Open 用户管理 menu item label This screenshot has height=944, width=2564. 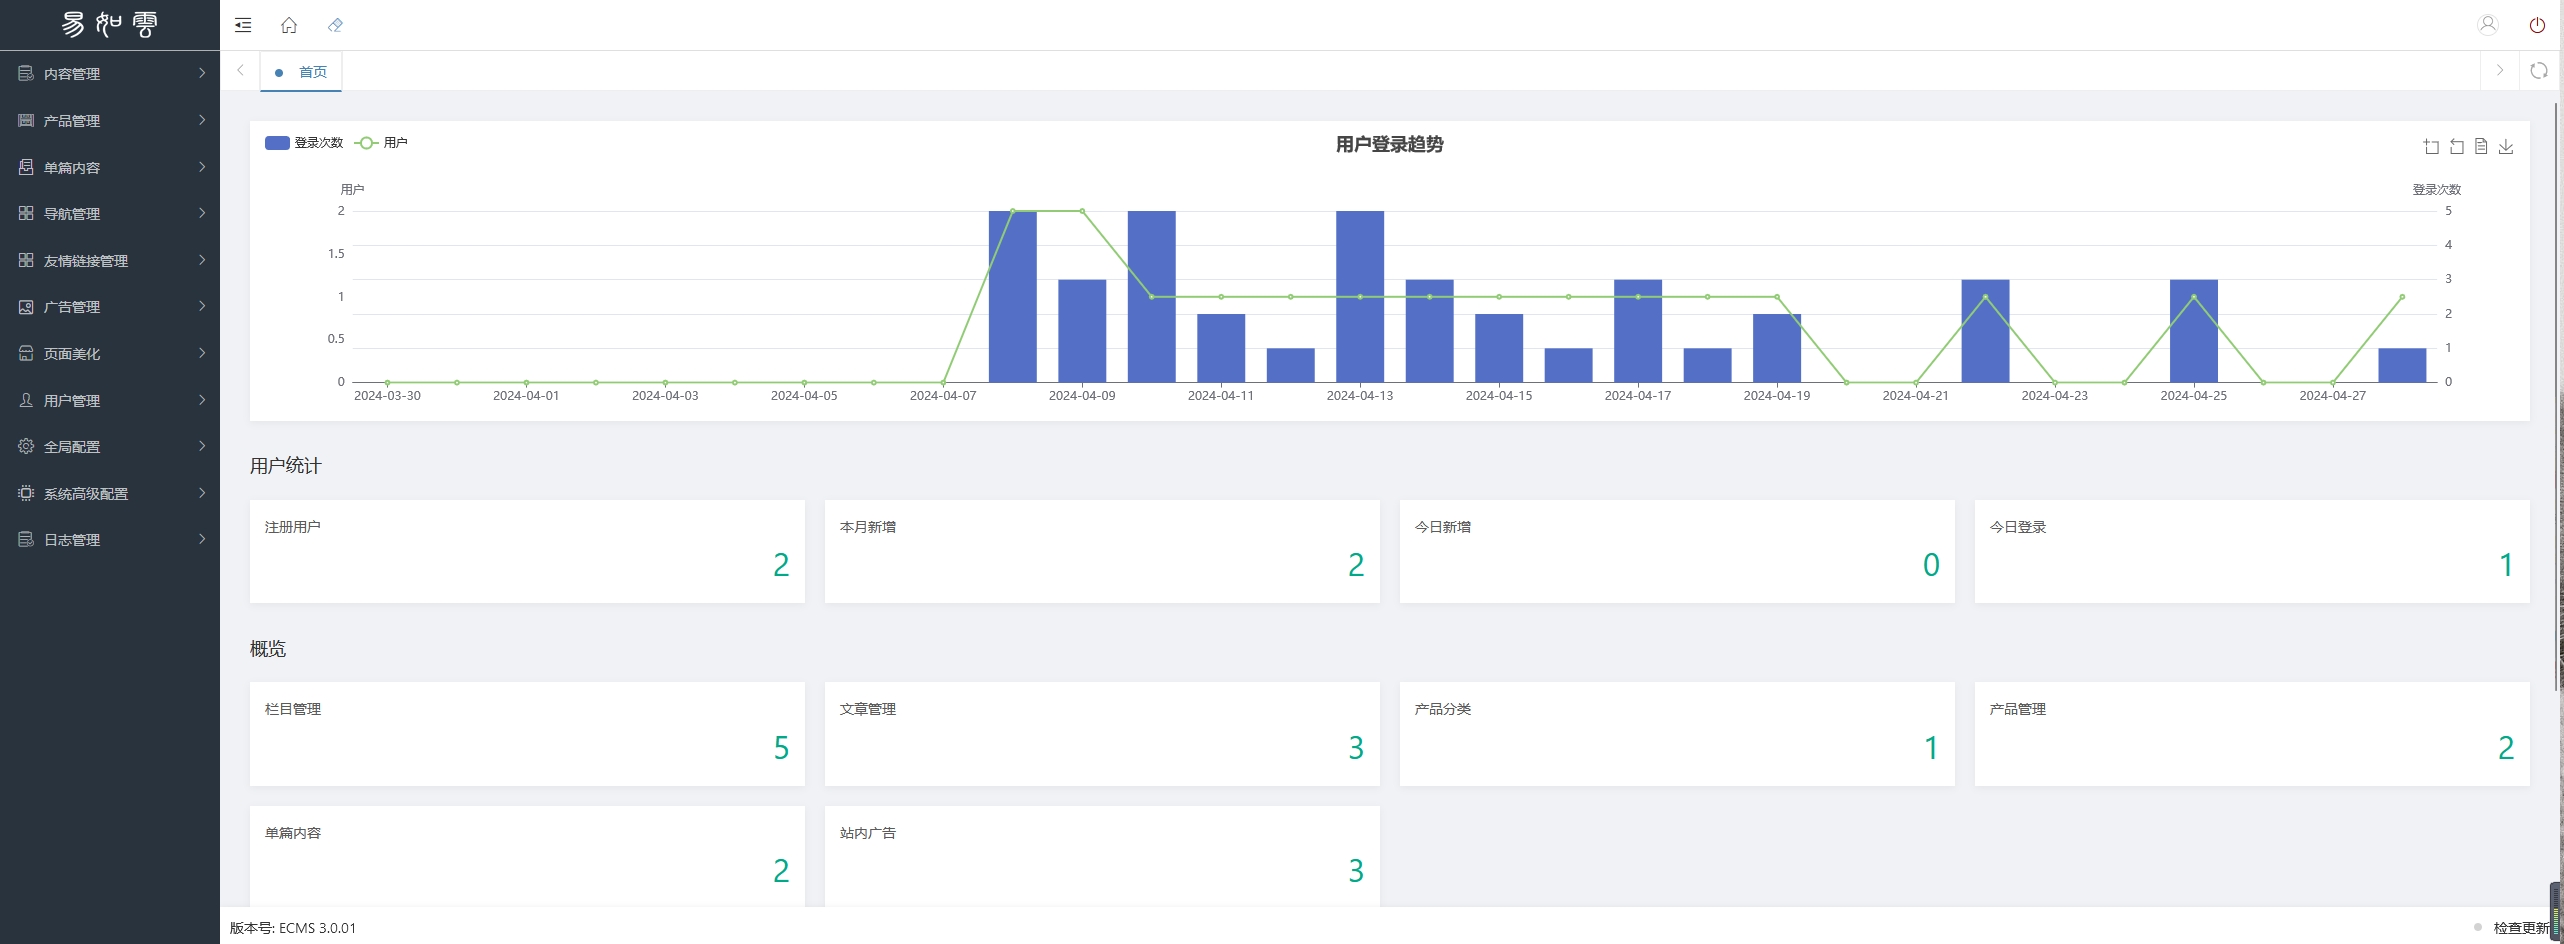point(72,401)
